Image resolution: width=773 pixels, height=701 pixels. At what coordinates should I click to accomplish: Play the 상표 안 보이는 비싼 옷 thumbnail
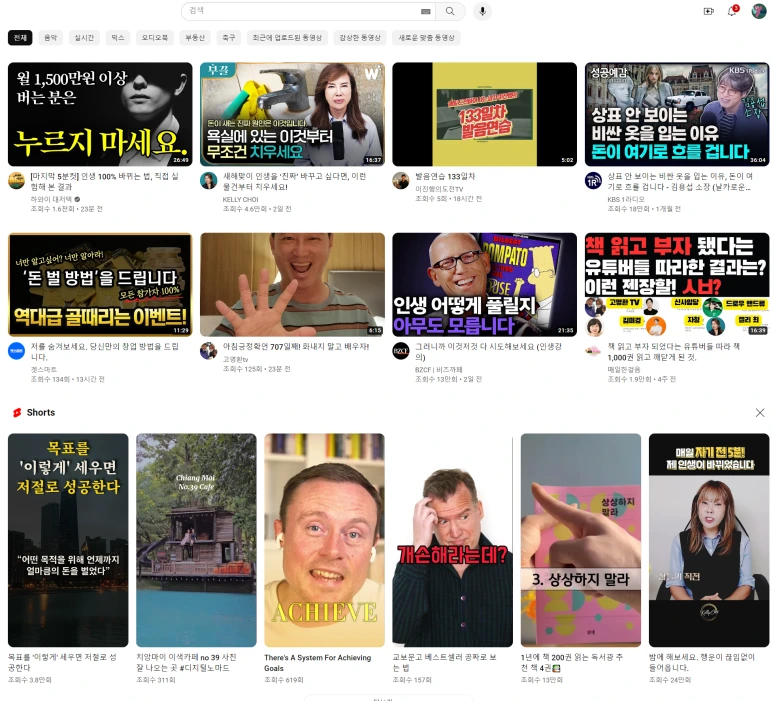coord(677,114)
